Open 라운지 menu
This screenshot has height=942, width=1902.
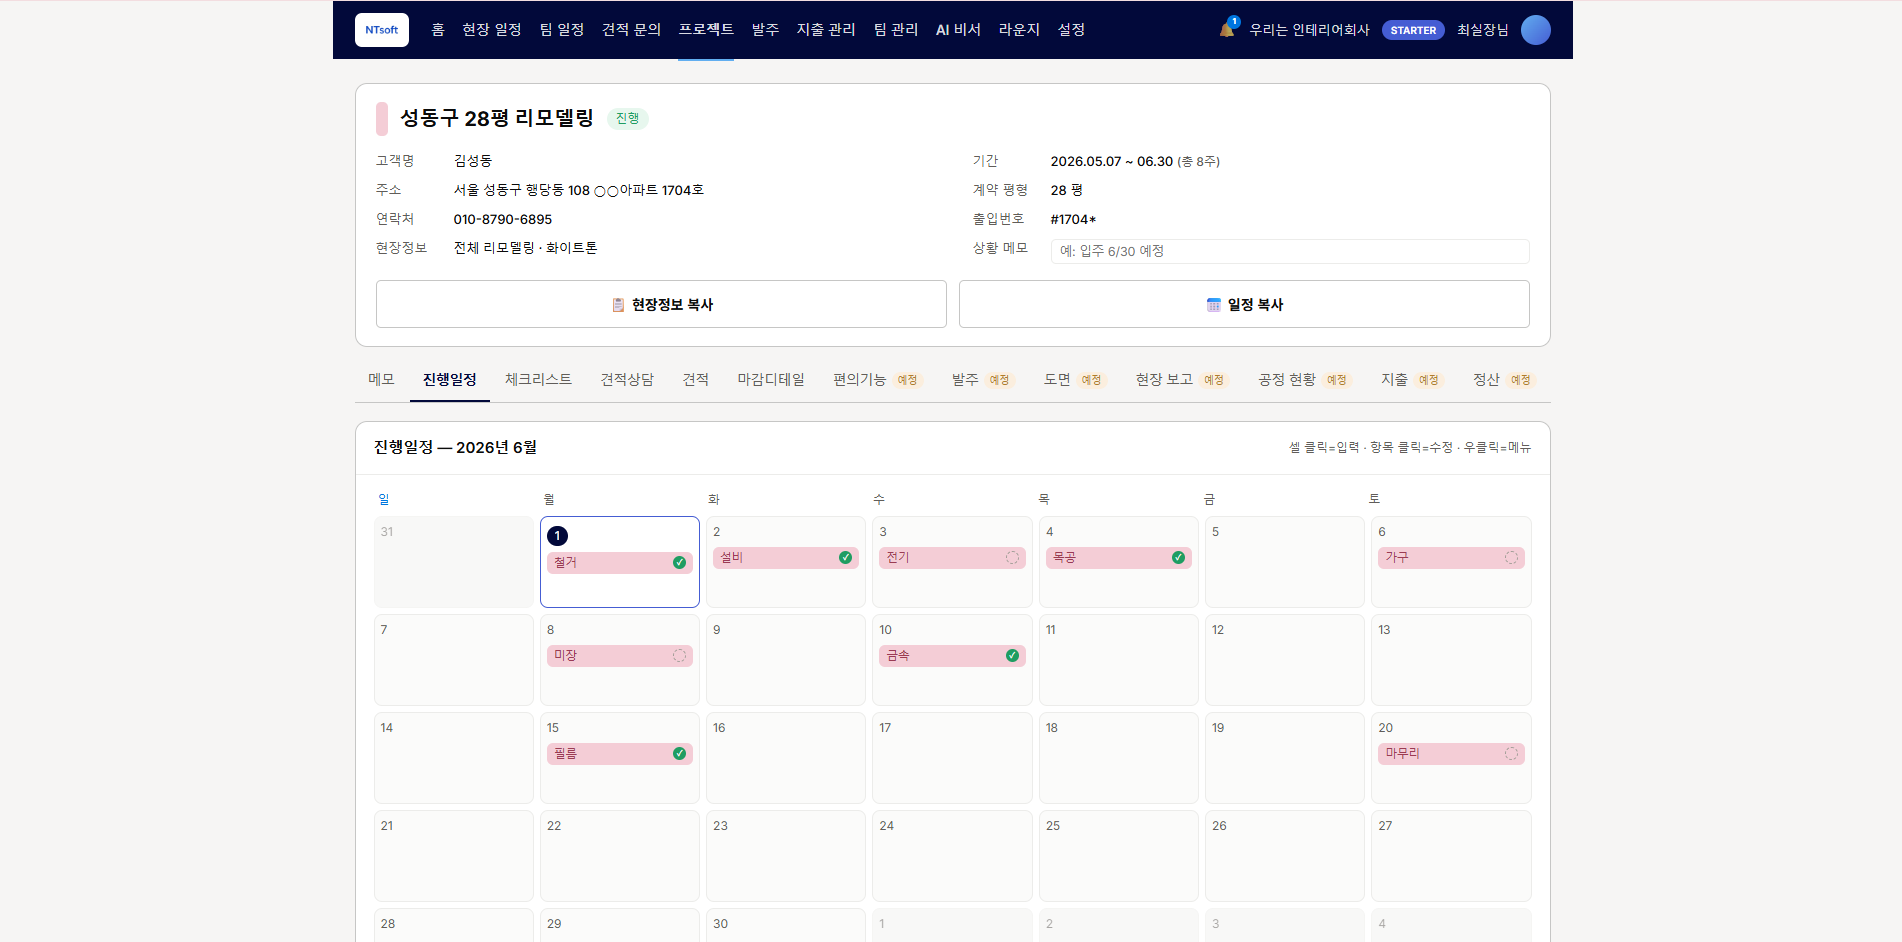pyautogui.click(x=1019, y=30)
